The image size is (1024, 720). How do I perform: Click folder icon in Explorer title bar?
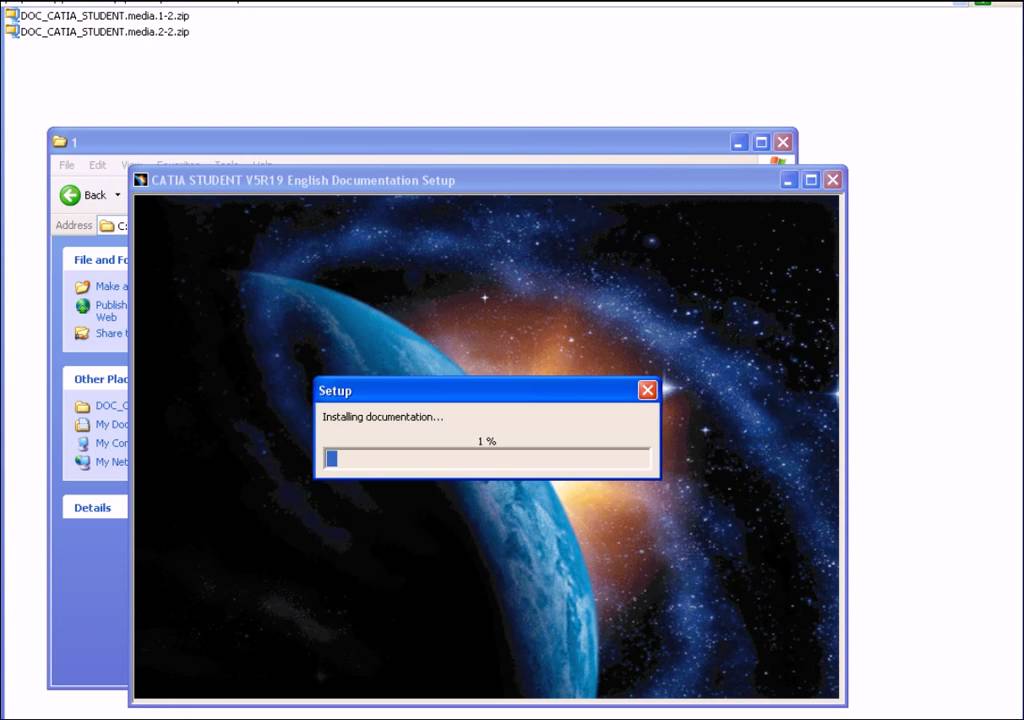[60, 141]
